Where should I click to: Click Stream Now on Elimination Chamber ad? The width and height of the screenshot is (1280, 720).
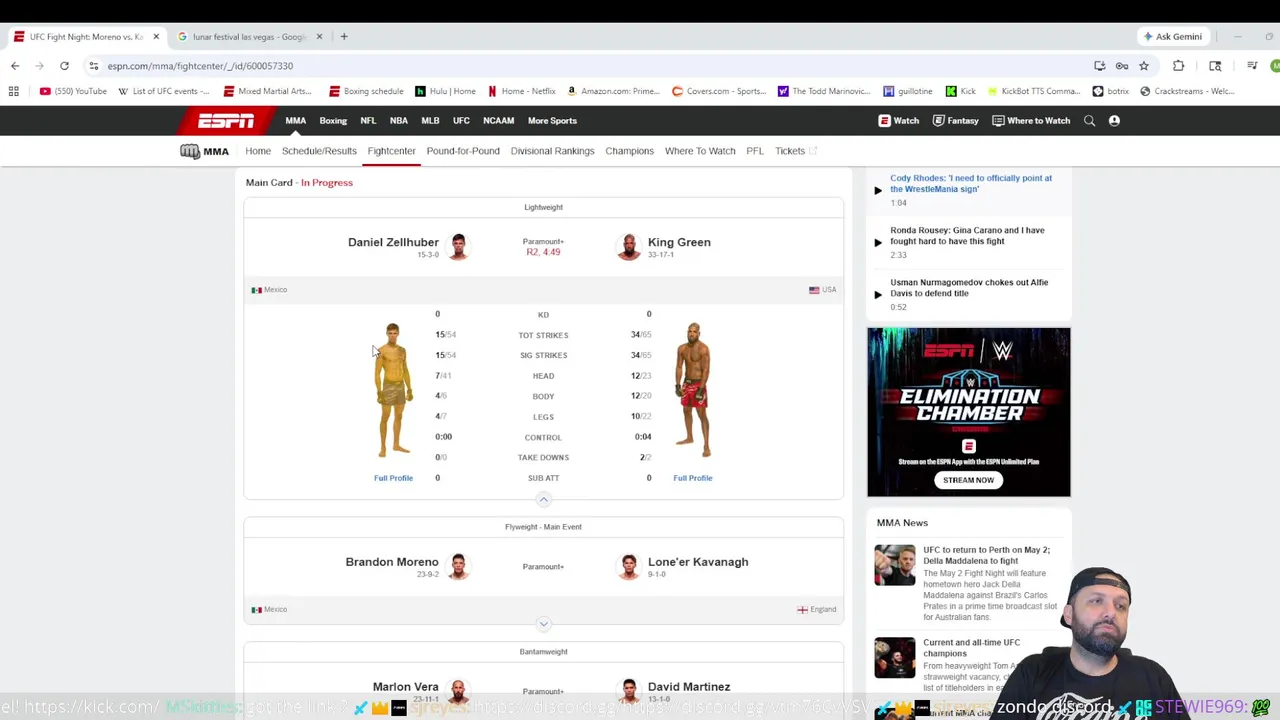[968, 480]
